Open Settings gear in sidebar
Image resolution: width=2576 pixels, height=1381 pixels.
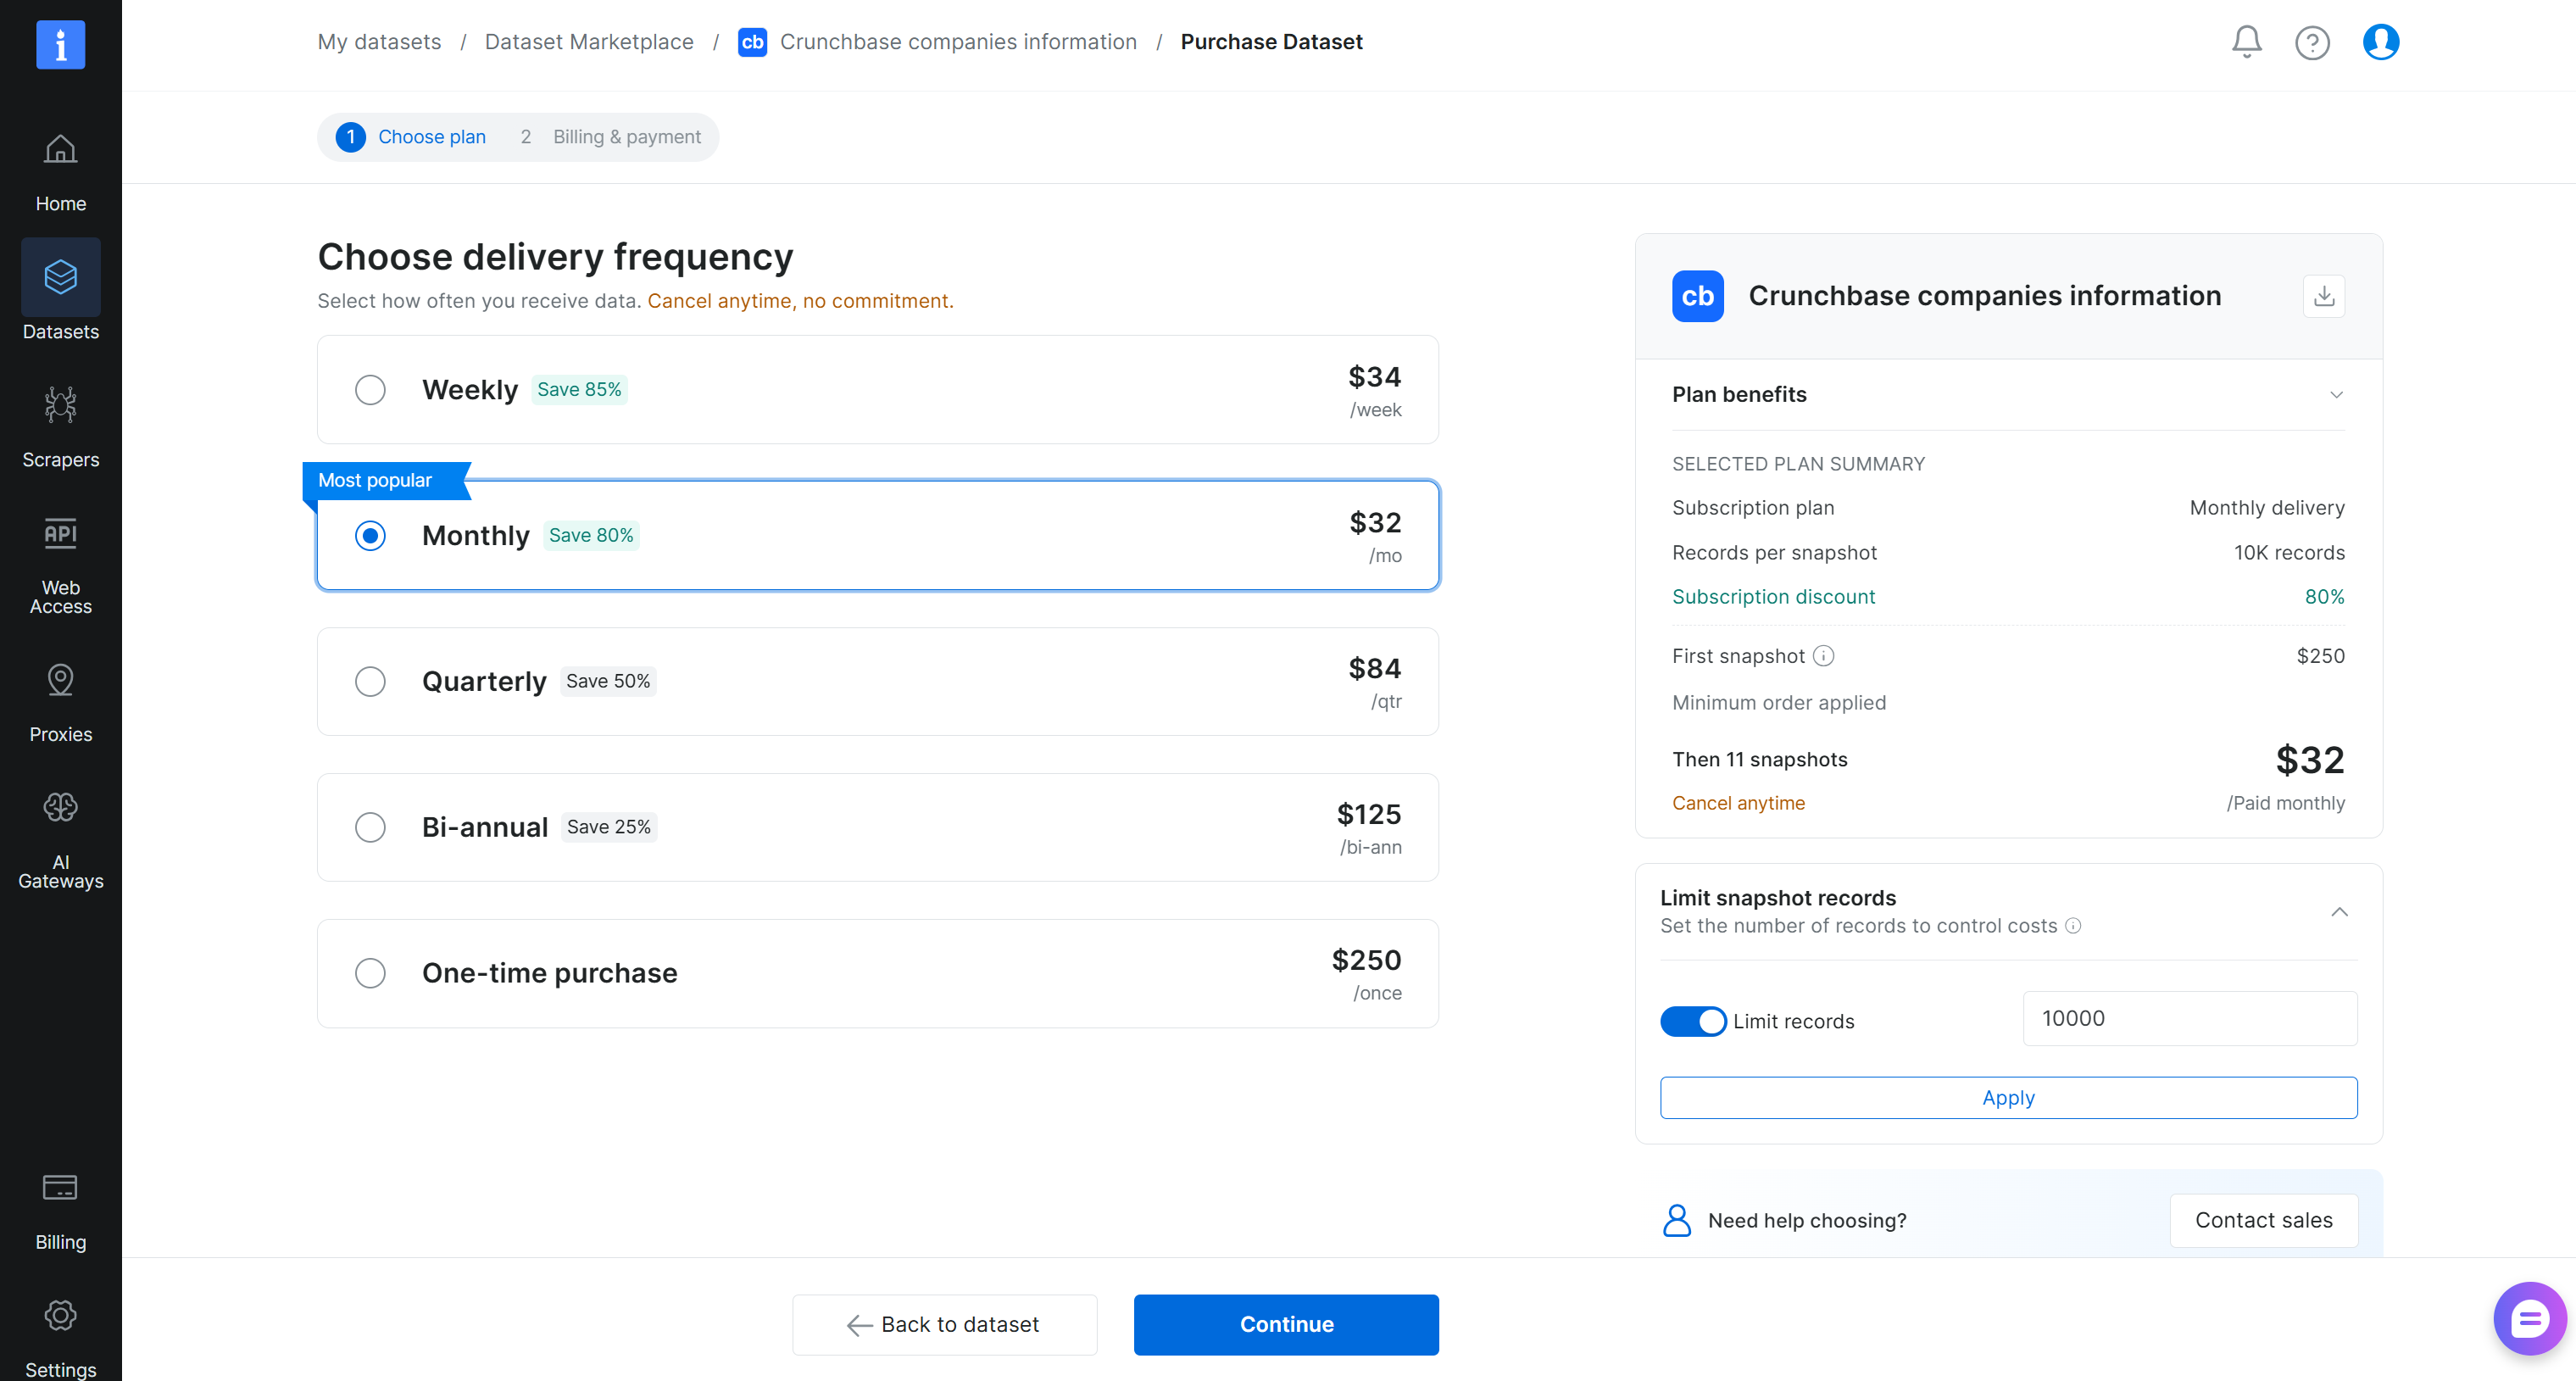click(60, 1339)
